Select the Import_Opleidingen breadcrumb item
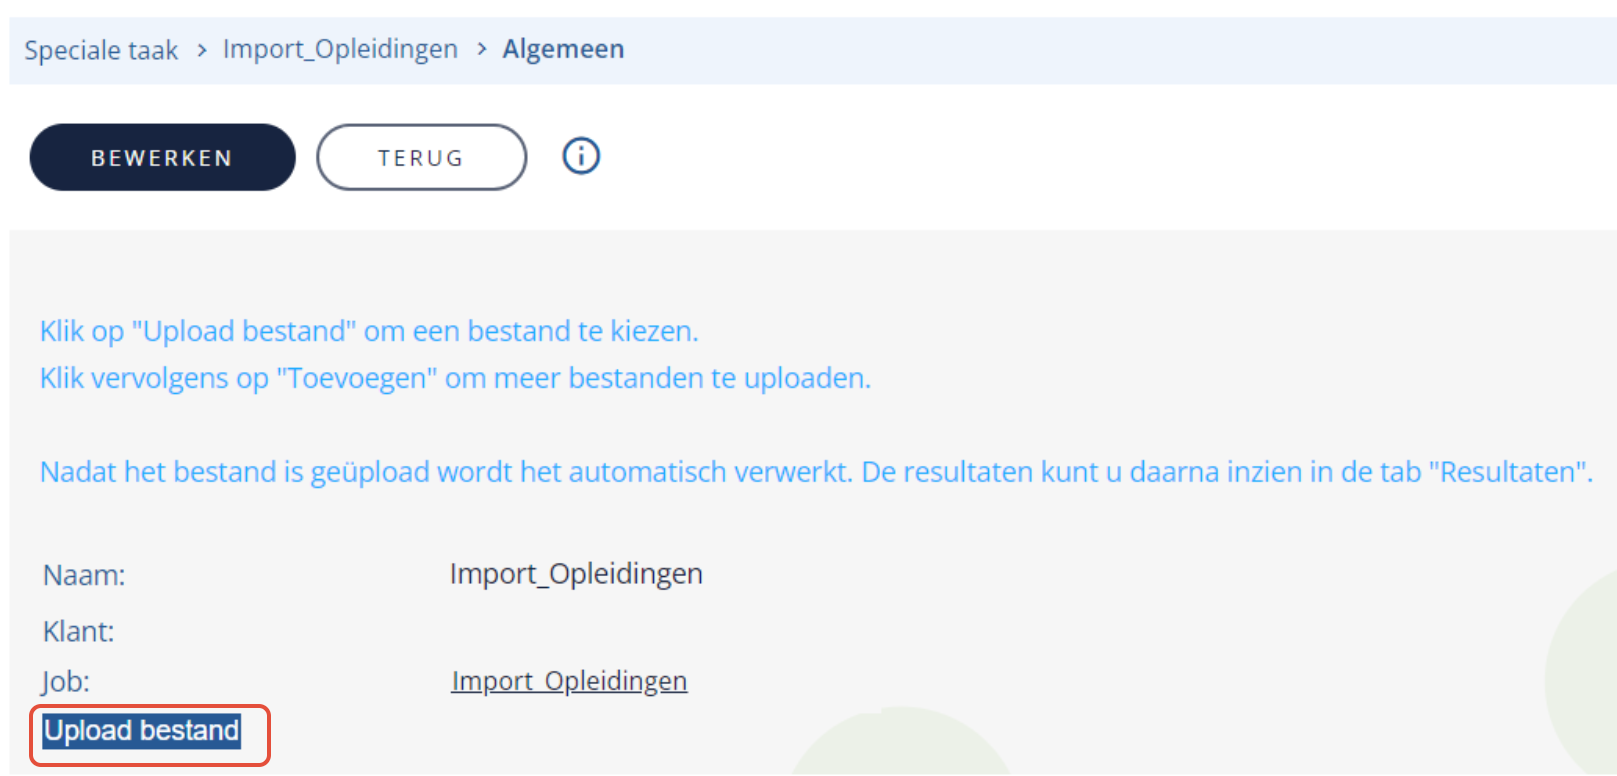1617x776 pixels. 340,49
